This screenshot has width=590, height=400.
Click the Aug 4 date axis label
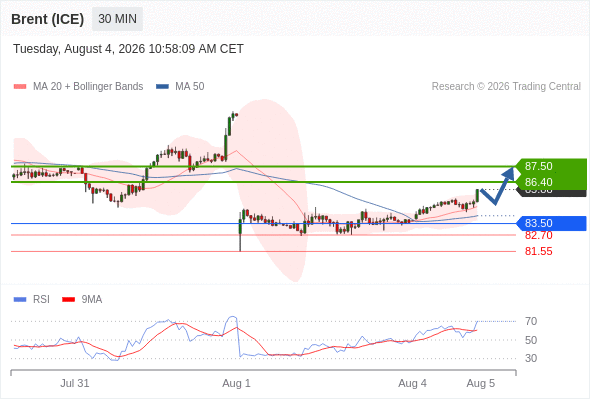(412, 383)
